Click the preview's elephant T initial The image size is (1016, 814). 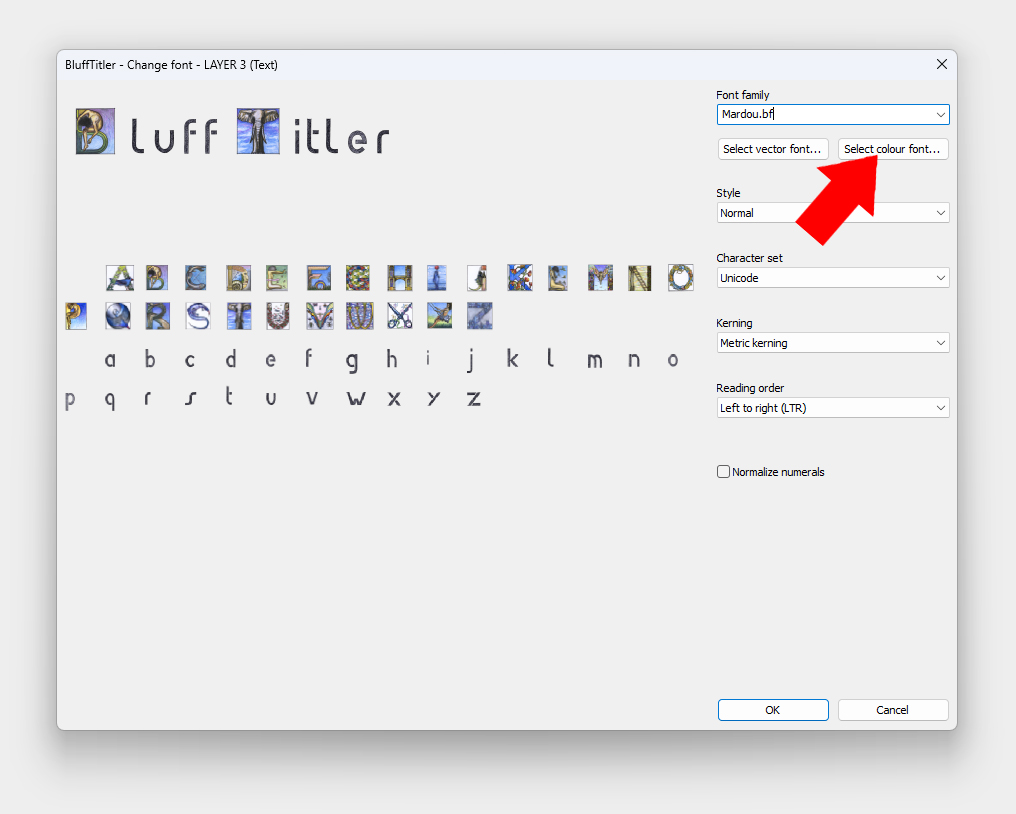pyautogui.click(x=258, y=132)
